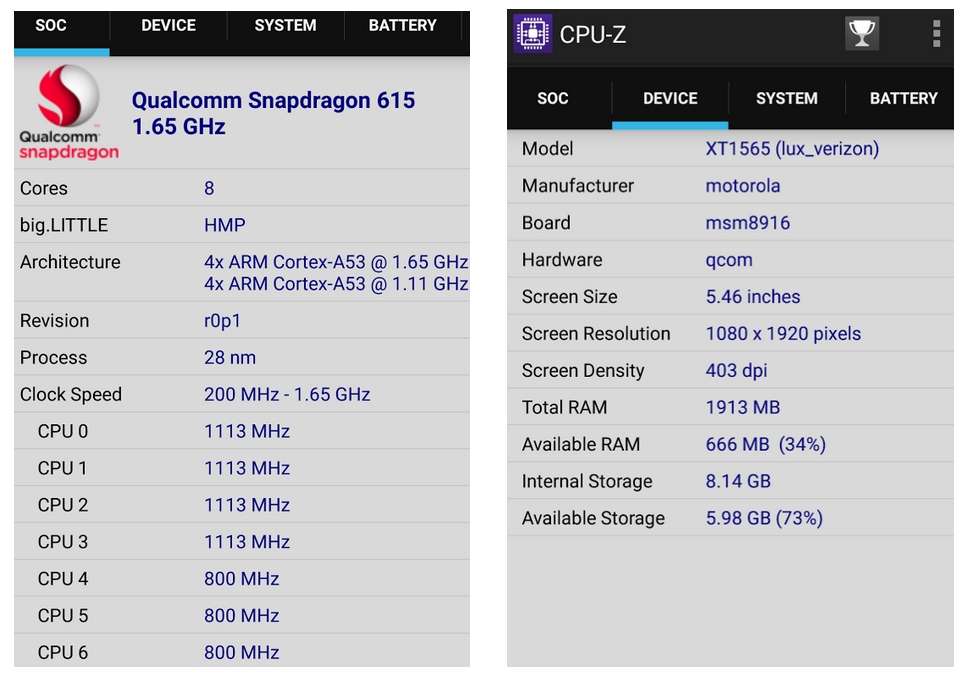Tap the CPU 0 frequency row
The height and width of the screenshot is (691, 965).
click(x=242, y=431)
